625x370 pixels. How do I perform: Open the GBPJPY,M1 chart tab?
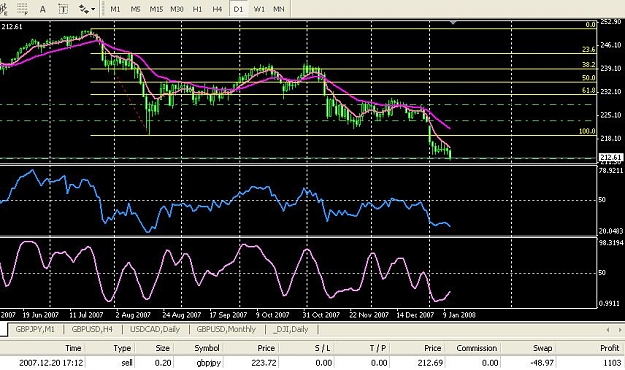pos(34,329)
